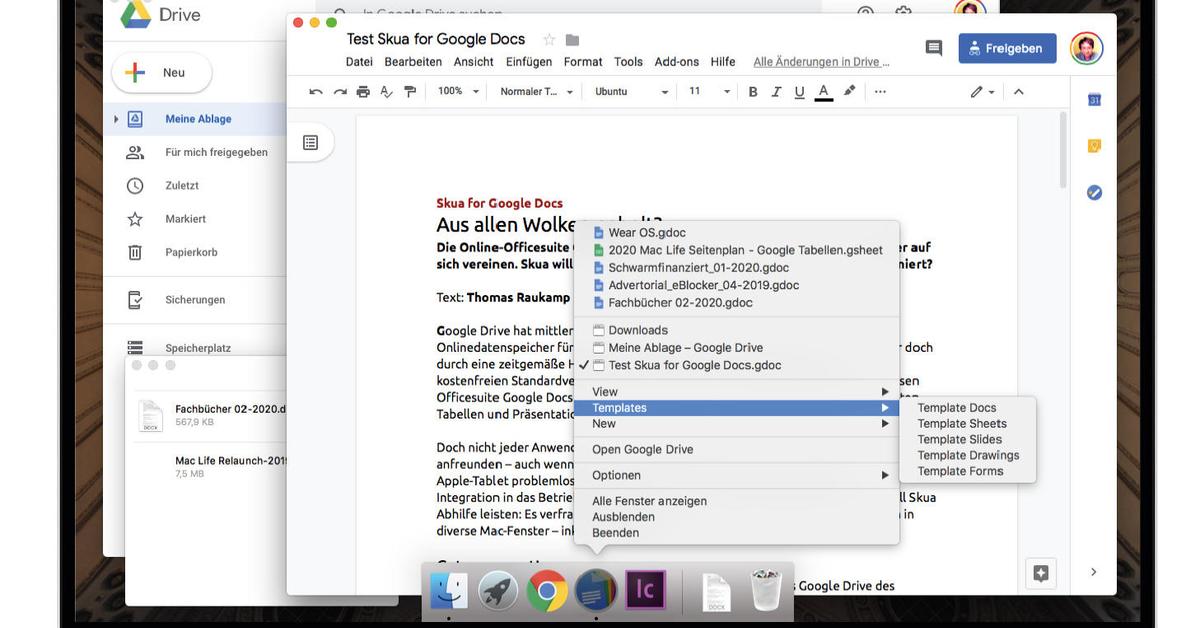Click the Print icon in Docs toolbar
Screen dimensions: 1200x628
(363, 91)
